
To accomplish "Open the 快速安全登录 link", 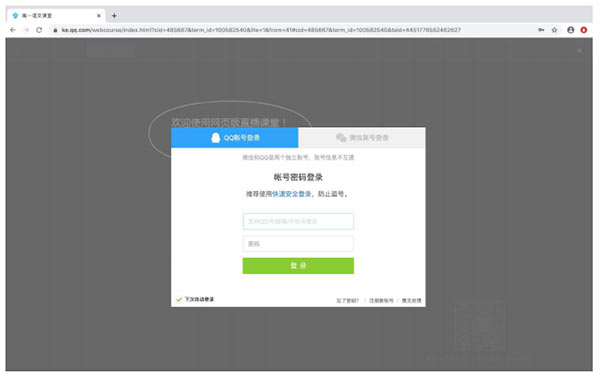I will pos(292,194).
